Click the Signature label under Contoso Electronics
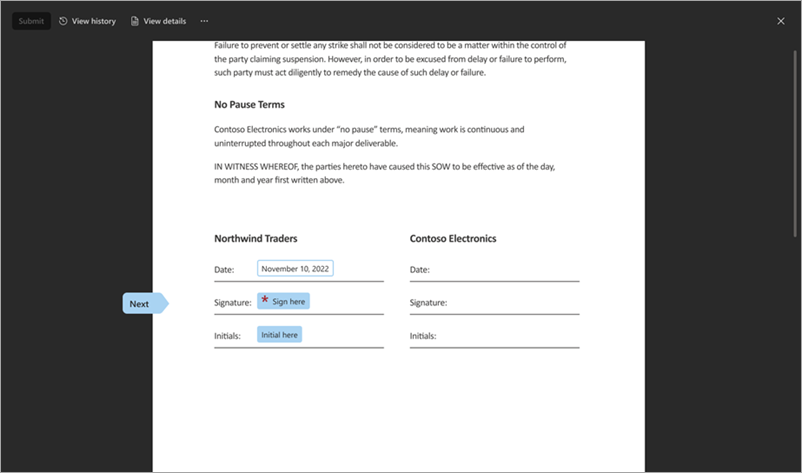The image size is (802, 473). point(428,302)
